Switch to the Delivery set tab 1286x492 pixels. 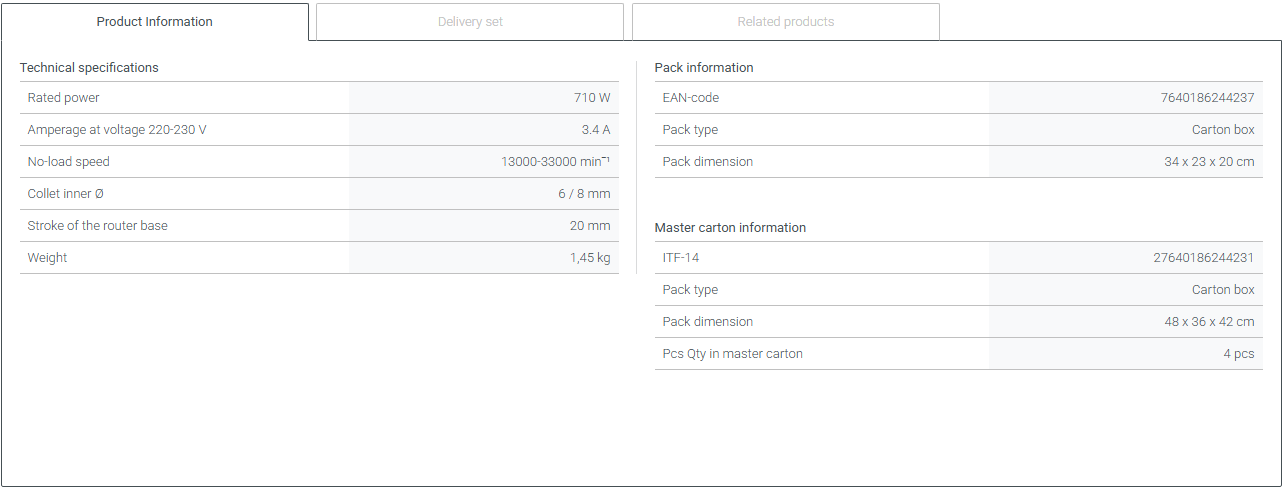click(x=470, y=22)
